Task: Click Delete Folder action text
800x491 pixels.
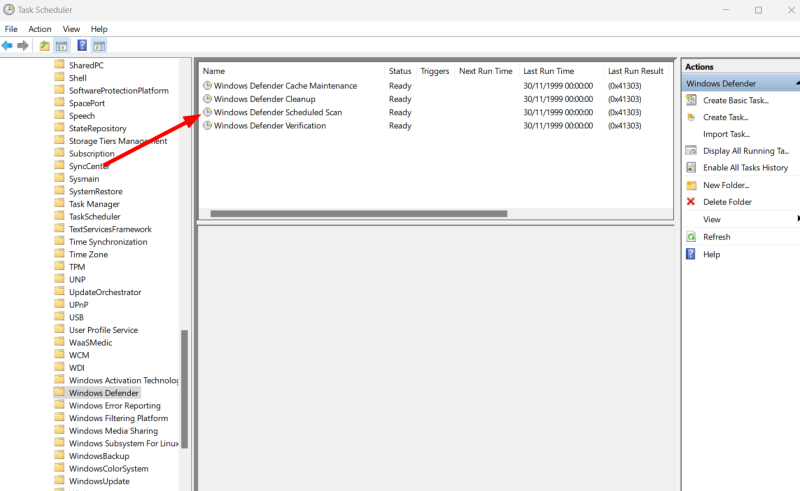Action: (x=728, y=202)
